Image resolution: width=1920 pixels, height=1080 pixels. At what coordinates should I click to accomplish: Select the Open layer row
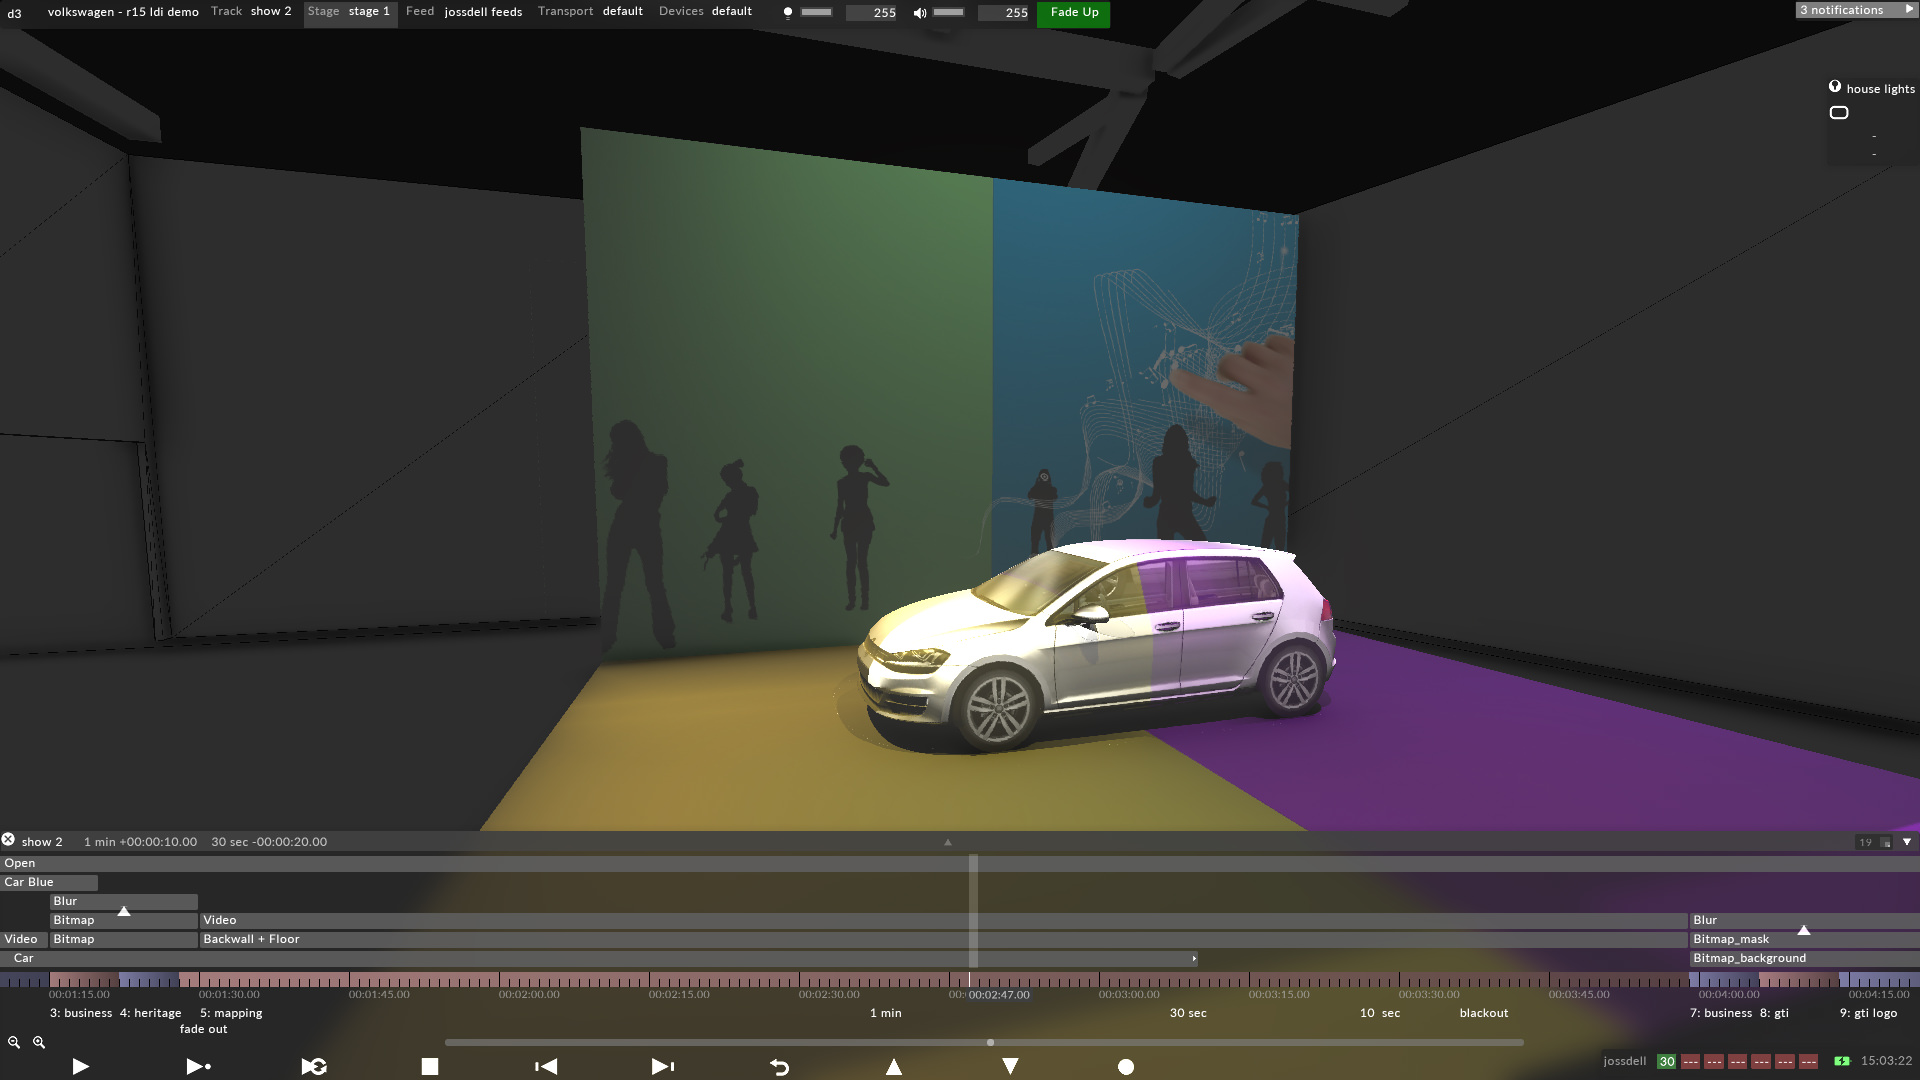click(x=960, y=863)
